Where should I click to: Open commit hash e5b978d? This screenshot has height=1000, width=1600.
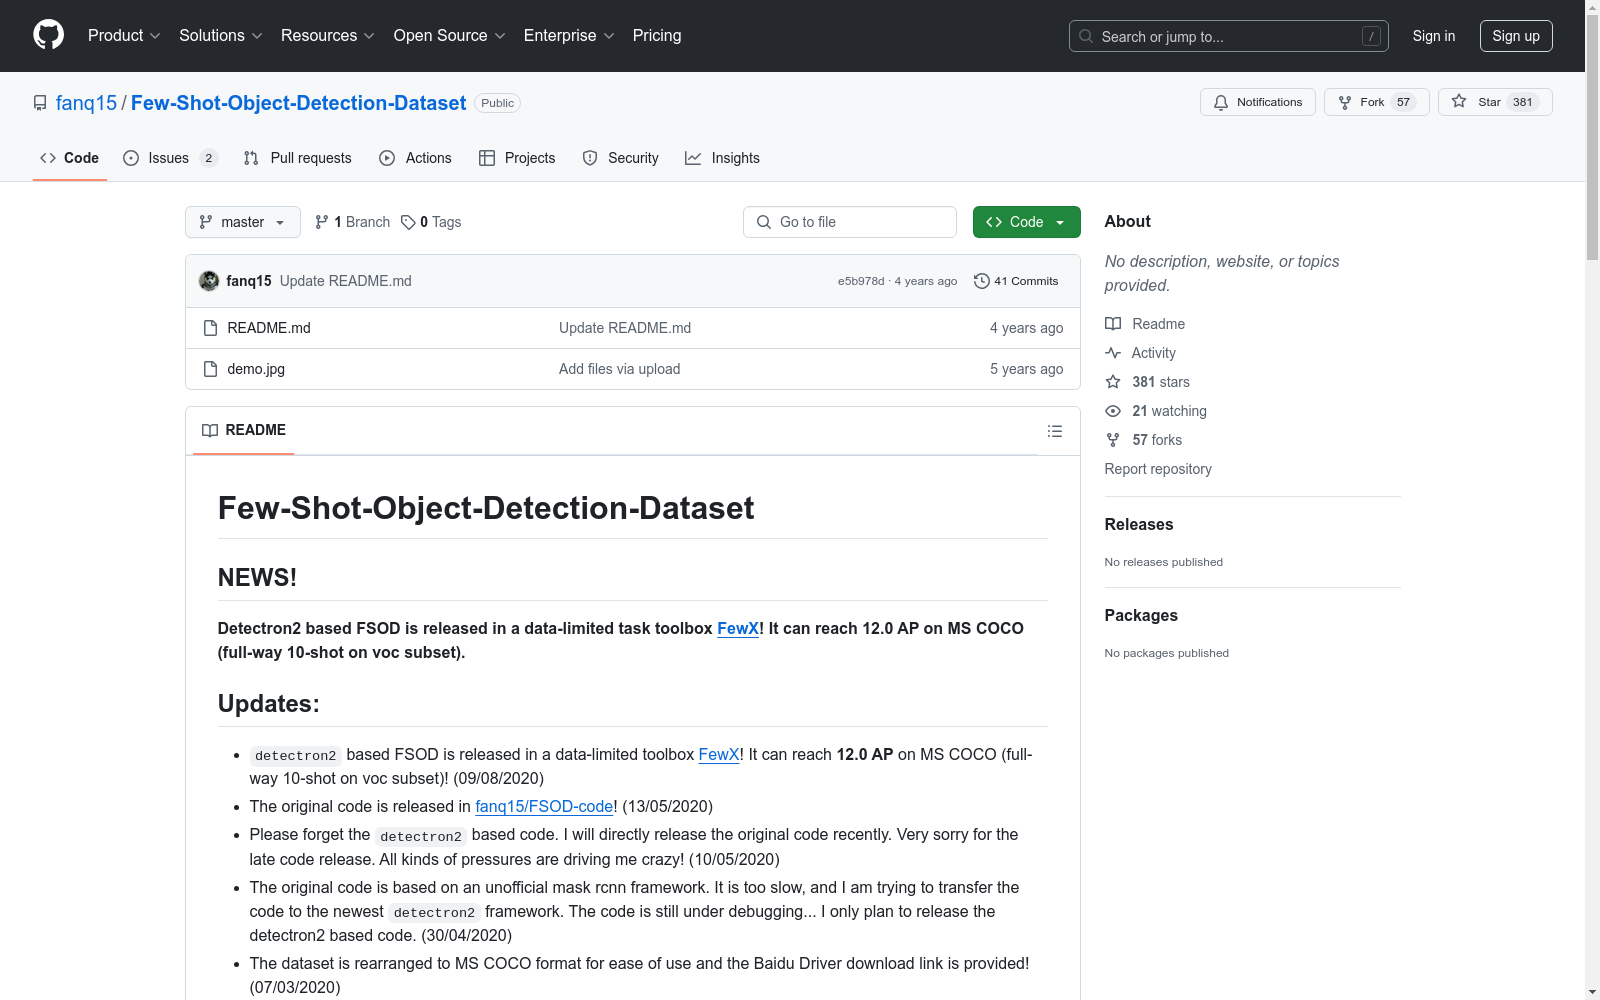pos(861,281)
